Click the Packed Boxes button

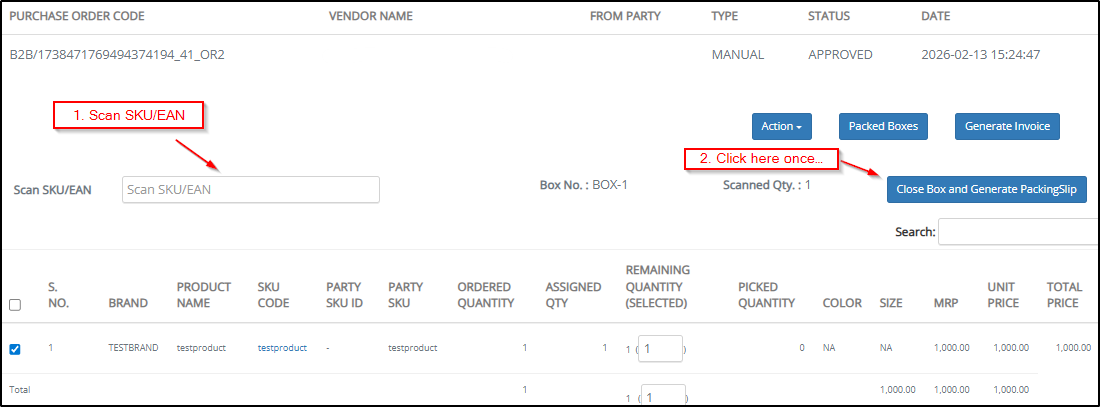pyautogui.click(x=883, y=126)
